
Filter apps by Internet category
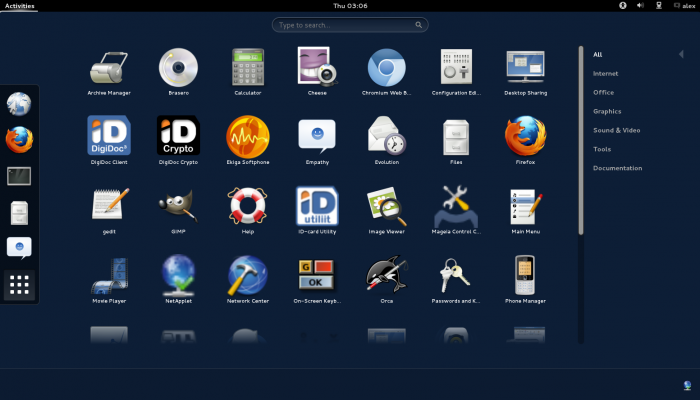coord(605,73)
